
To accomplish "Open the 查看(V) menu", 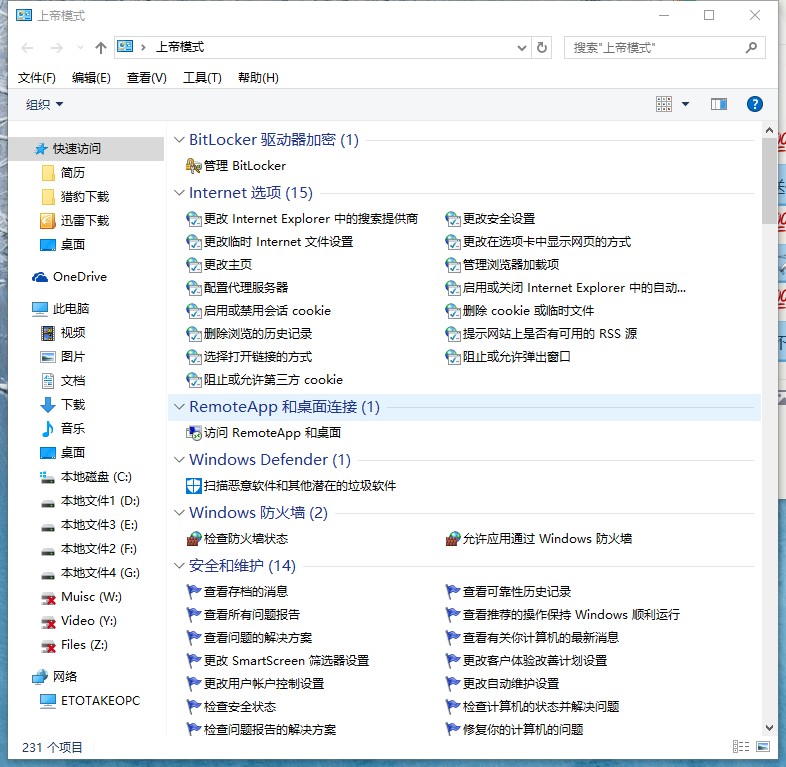I will click(146, 78).
